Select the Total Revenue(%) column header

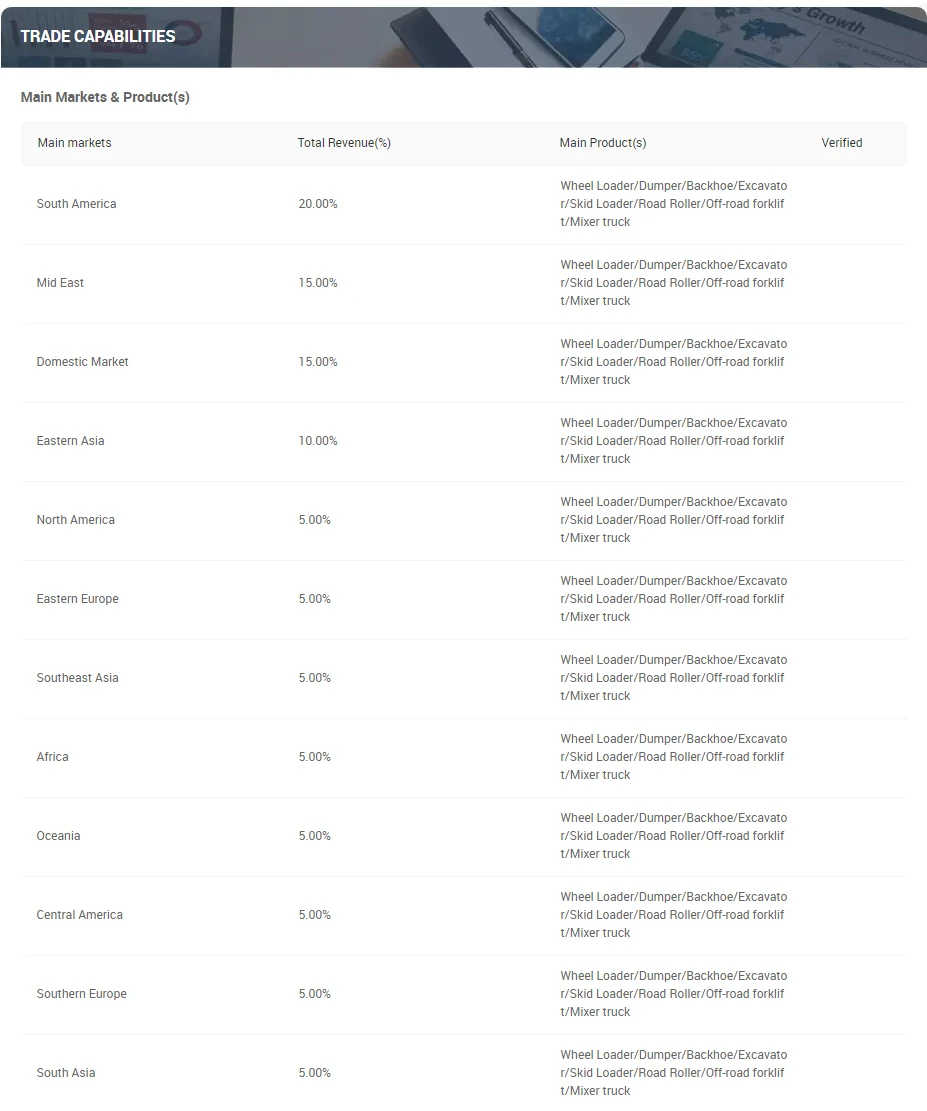pos(344,143)
